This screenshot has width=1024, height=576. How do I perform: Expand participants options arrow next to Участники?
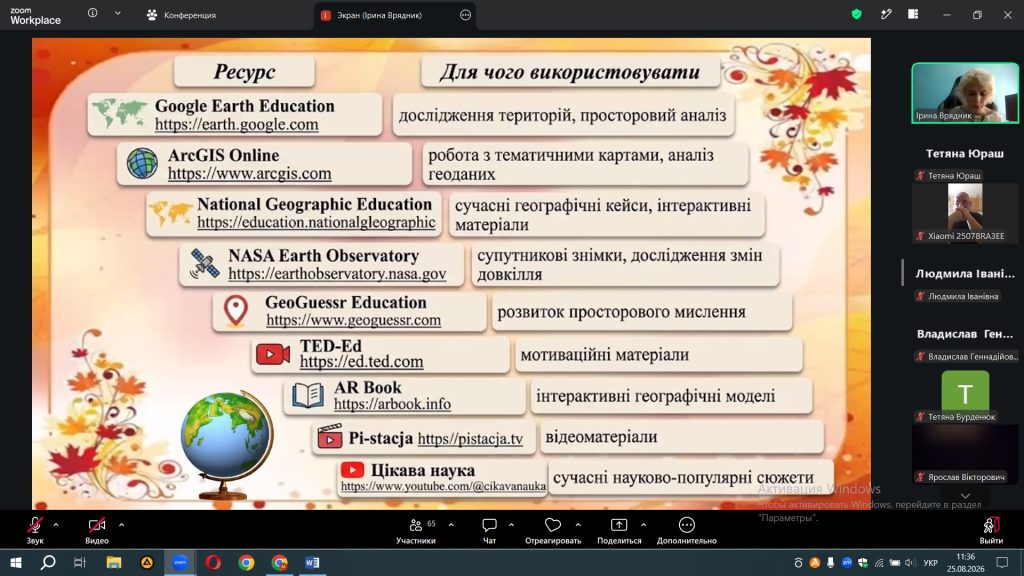pos(451,525)
